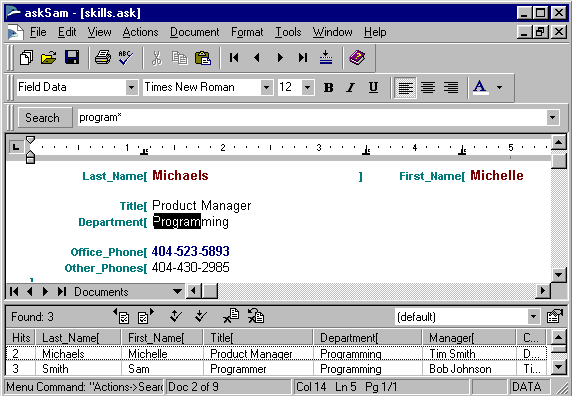Image resolution: width=572 pixels, height=396 pixels.
Task: Click the next report page icon in results pane
Action: click(x=146, y=317)
